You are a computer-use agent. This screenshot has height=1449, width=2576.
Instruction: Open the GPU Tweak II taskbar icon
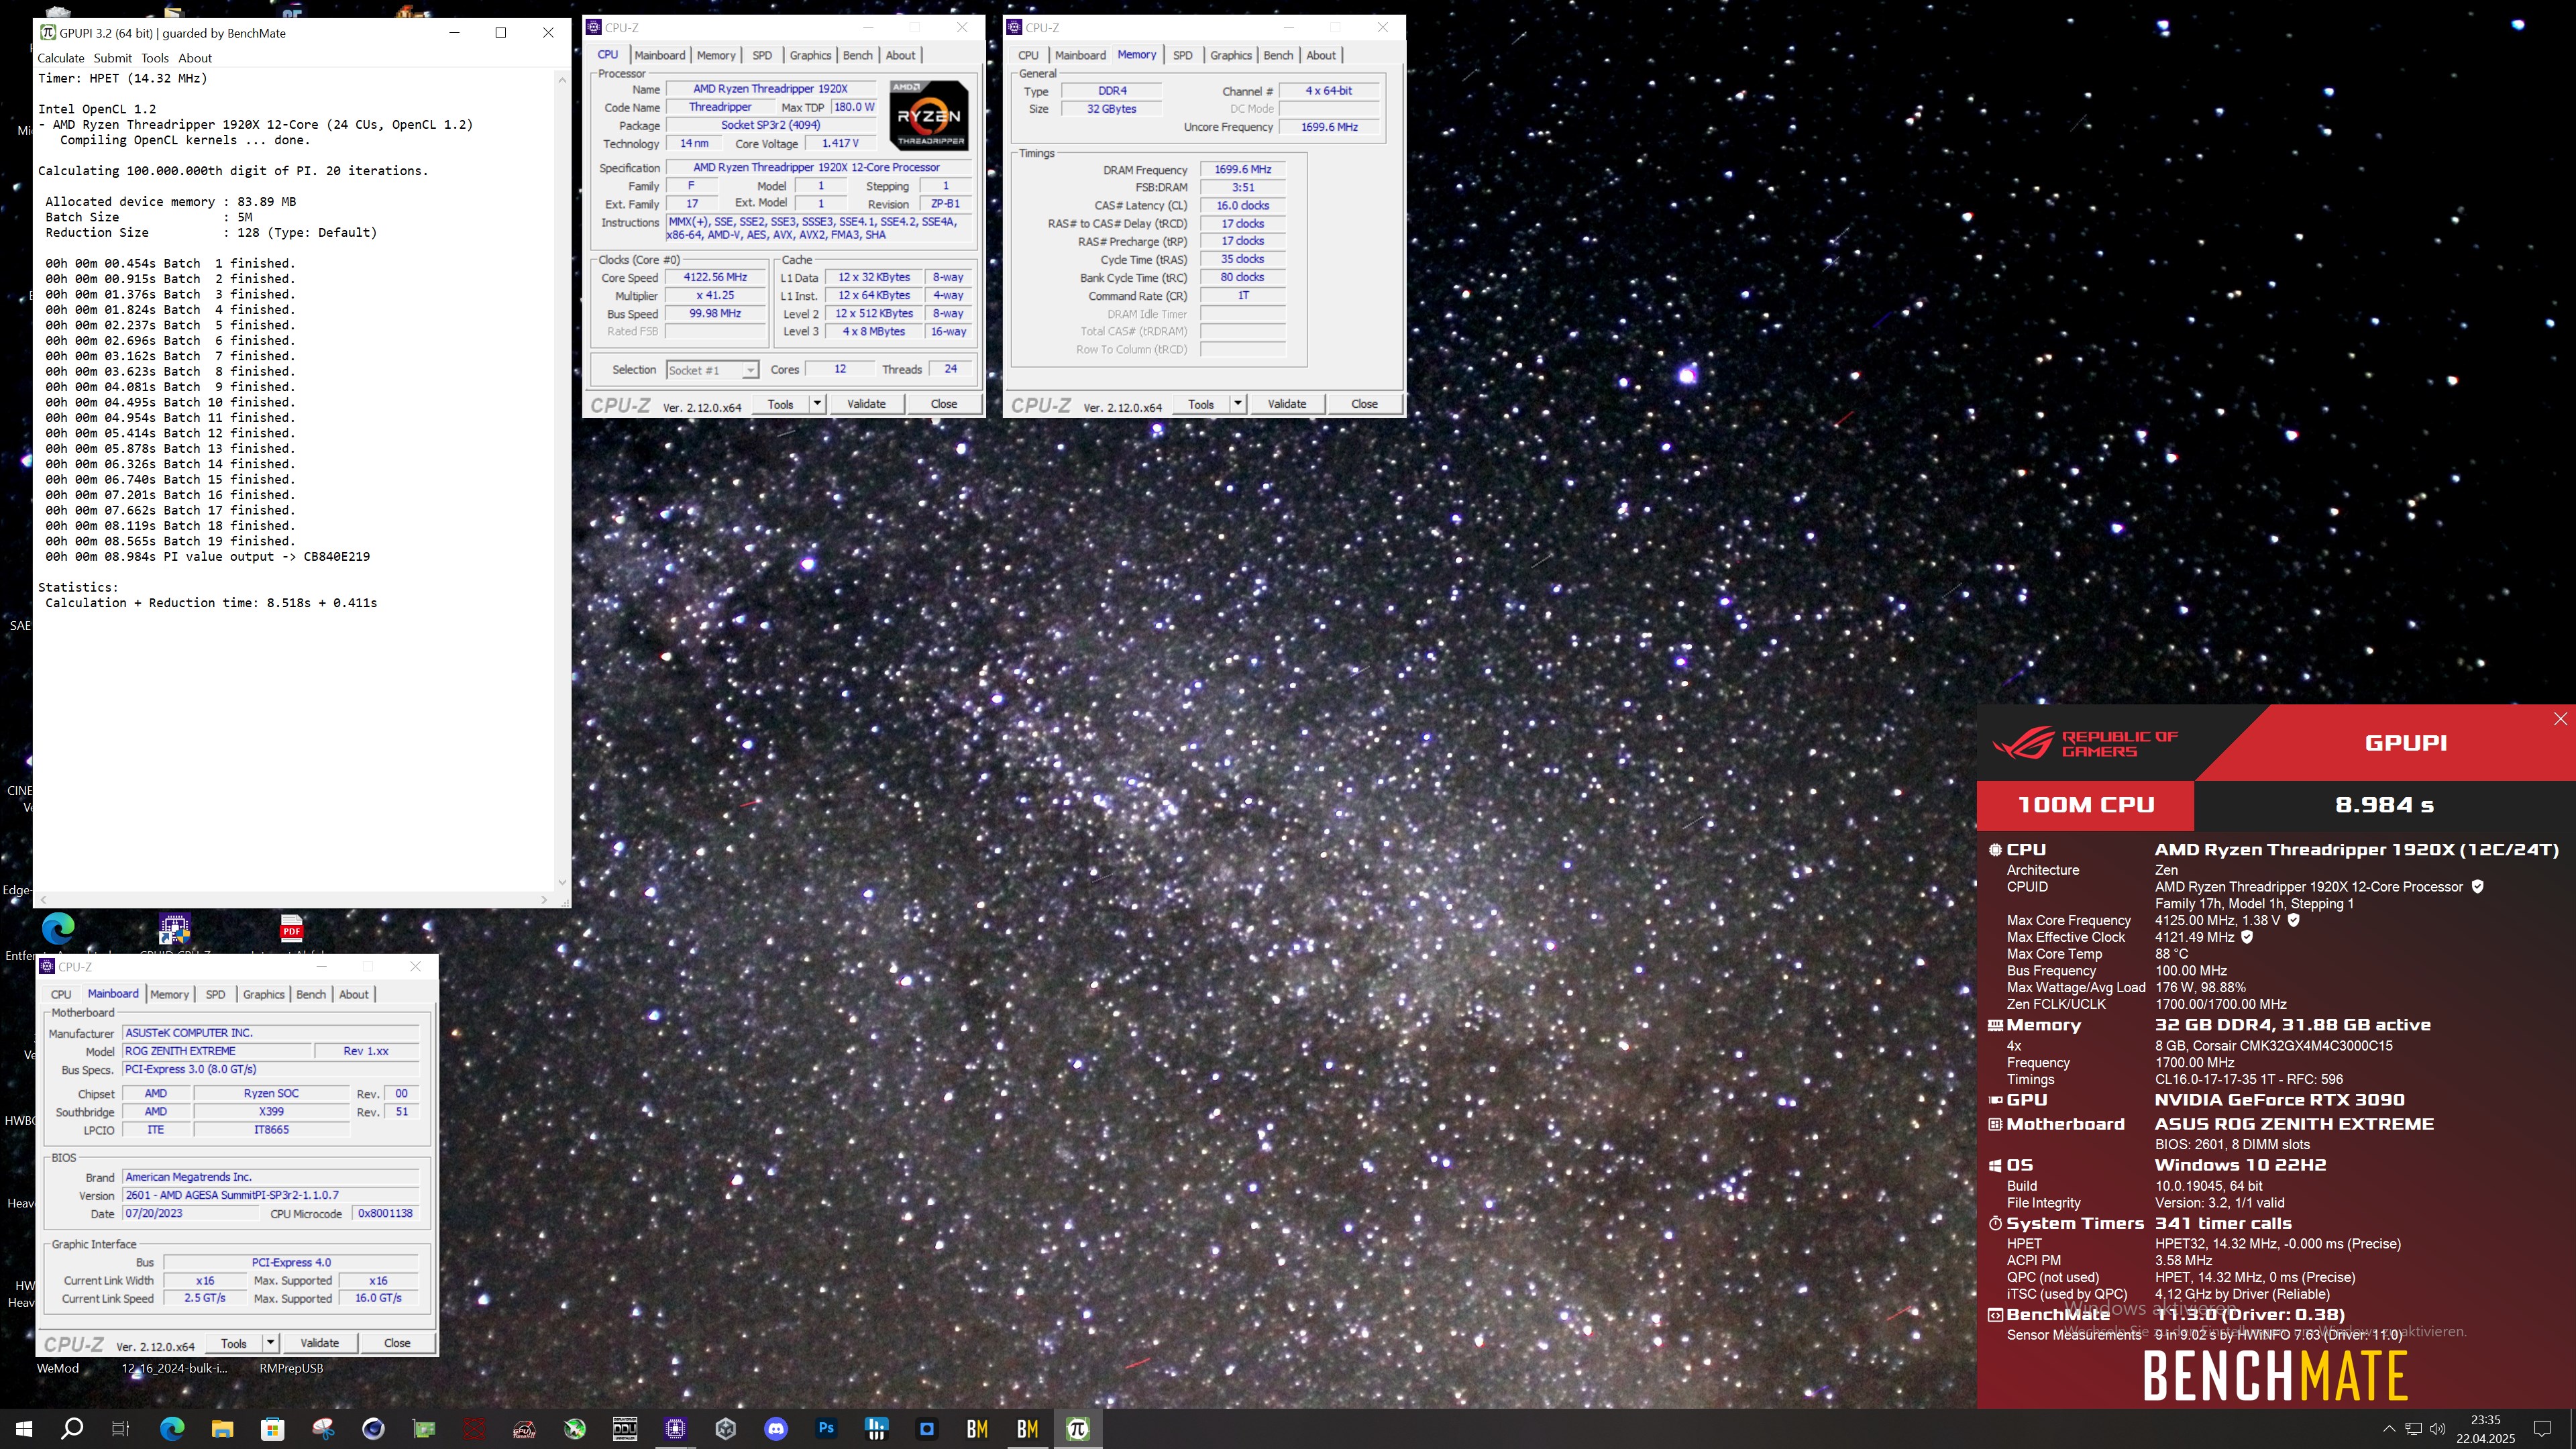coord(524,1429)
